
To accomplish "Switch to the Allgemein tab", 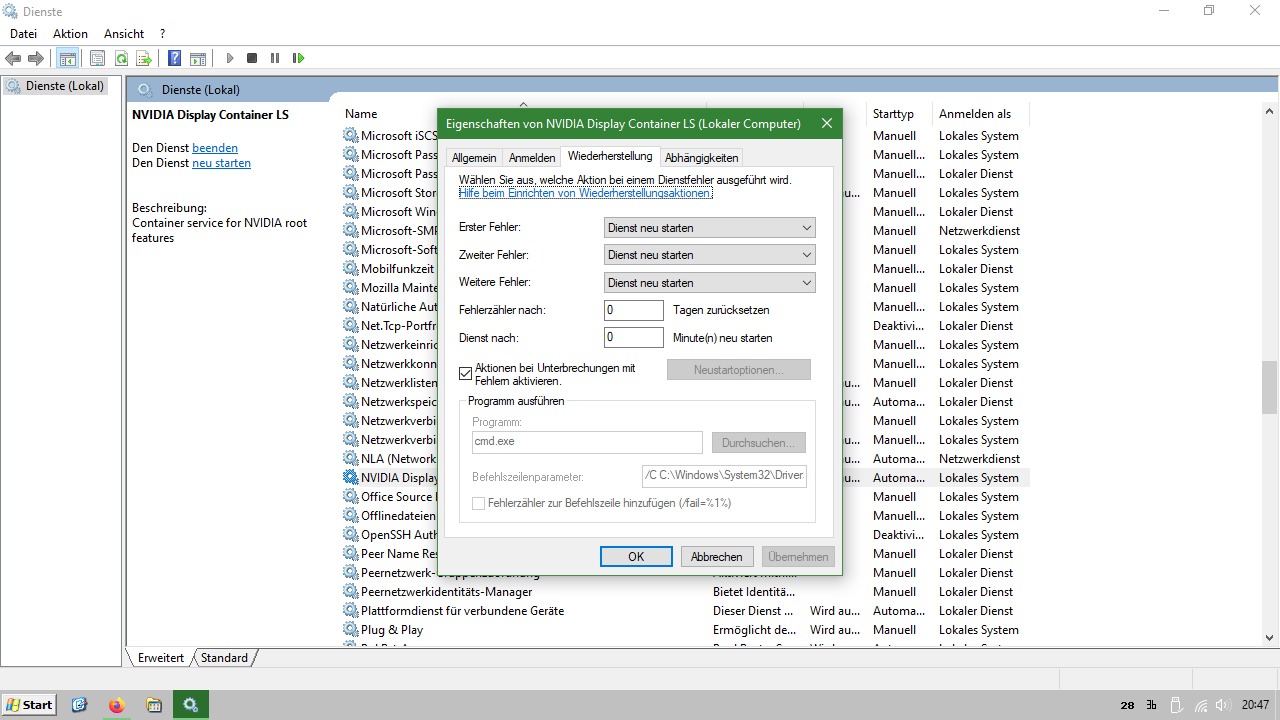I will [x=474, y=158].
